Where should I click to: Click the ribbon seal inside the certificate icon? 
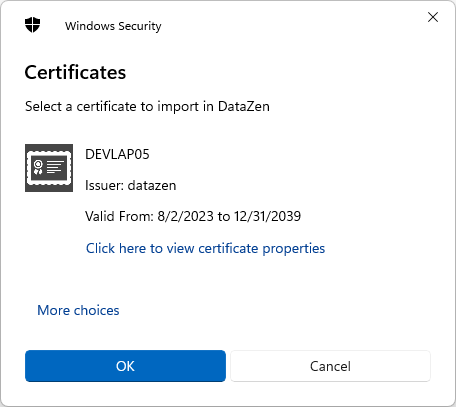point(38,167)
